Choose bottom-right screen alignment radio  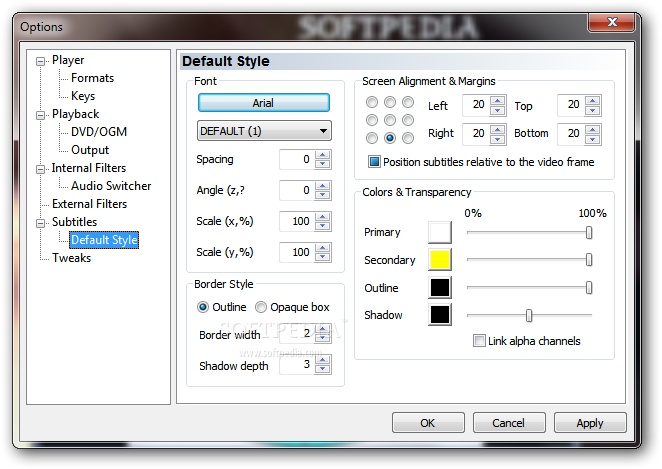coord(408,138)
